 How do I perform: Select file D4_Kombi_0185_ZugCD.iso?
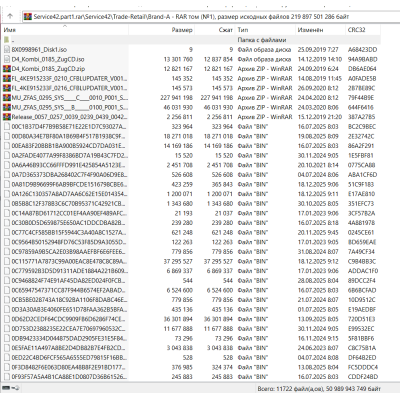[48, 59]
